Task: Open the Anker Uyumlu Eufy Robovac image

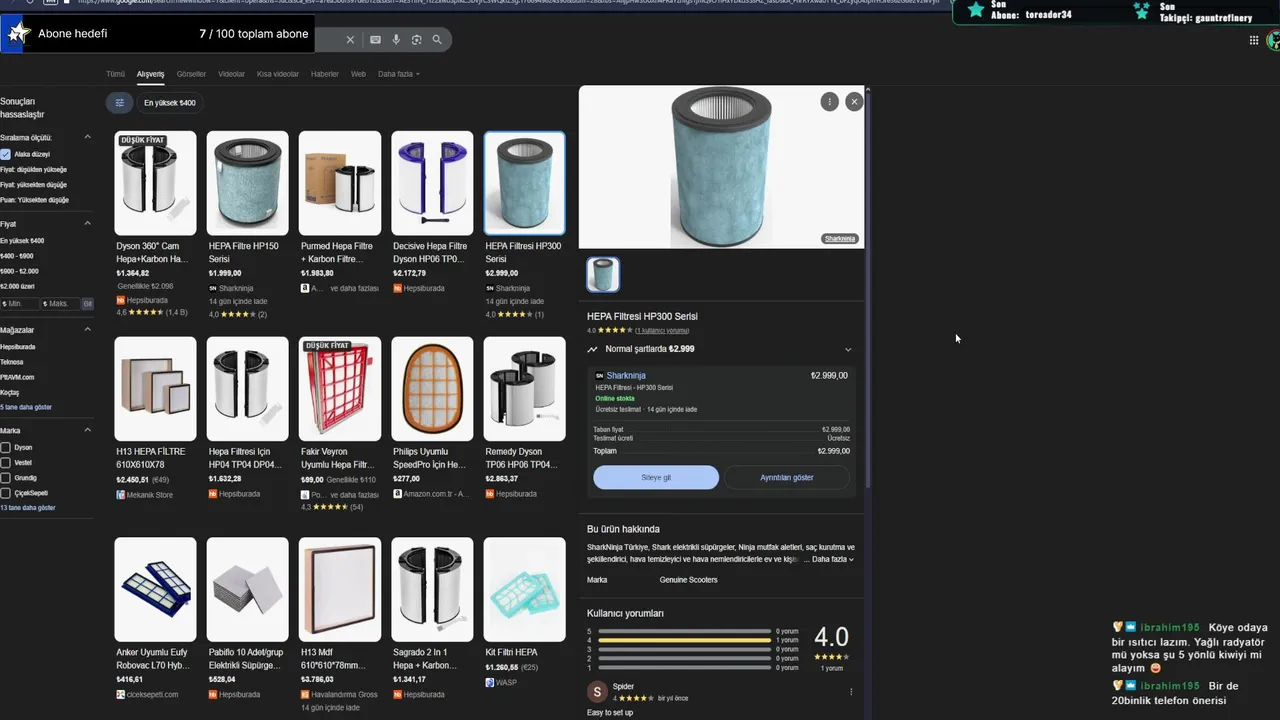Action: [155, 590]
